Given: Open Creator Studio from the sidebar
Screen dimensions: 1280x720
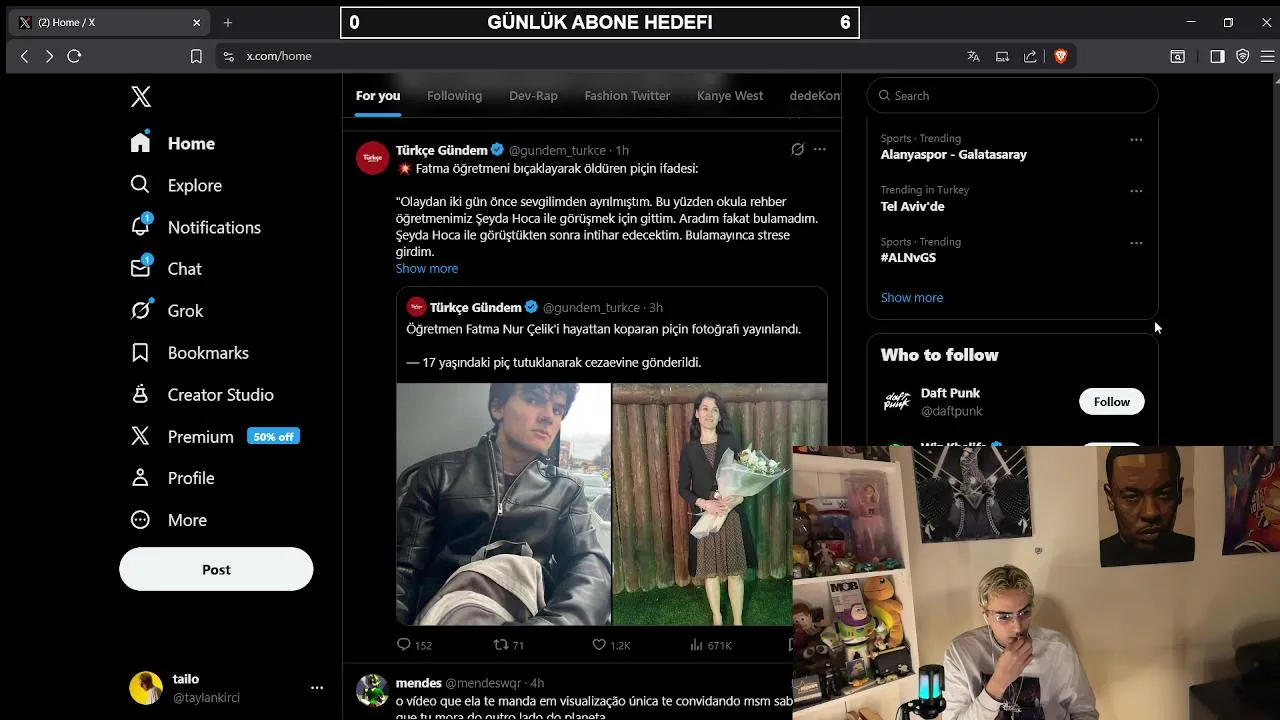Looking at the screenshot, I should pos(201,395).
